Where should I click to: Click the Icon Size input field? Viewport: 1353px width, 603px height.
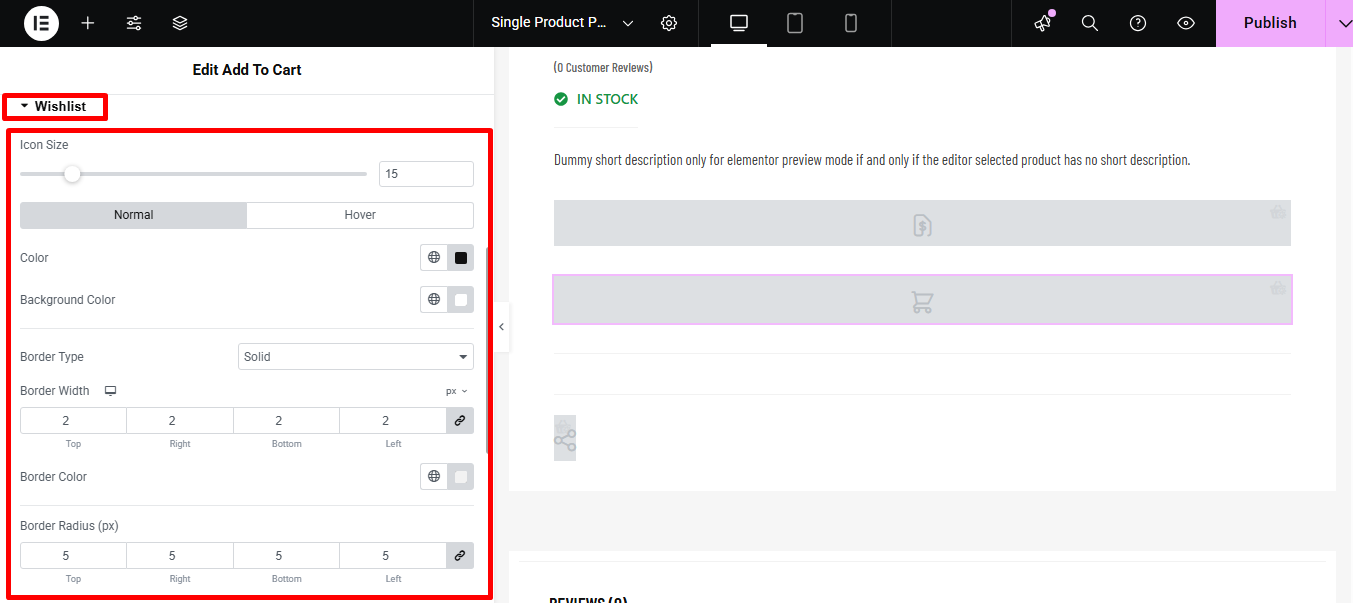click(x=426, y=174)
